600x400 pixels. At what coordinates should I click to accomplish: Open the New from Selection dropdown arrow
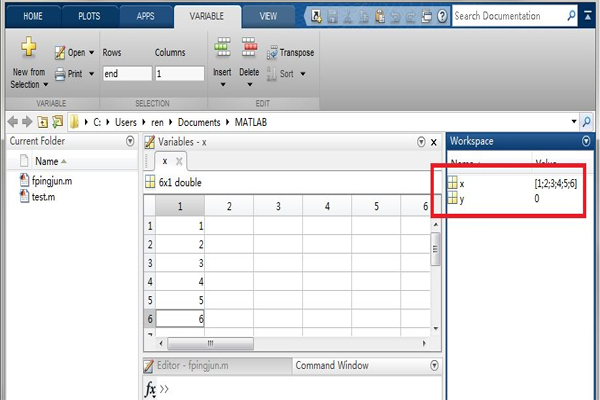pos(46,85)
